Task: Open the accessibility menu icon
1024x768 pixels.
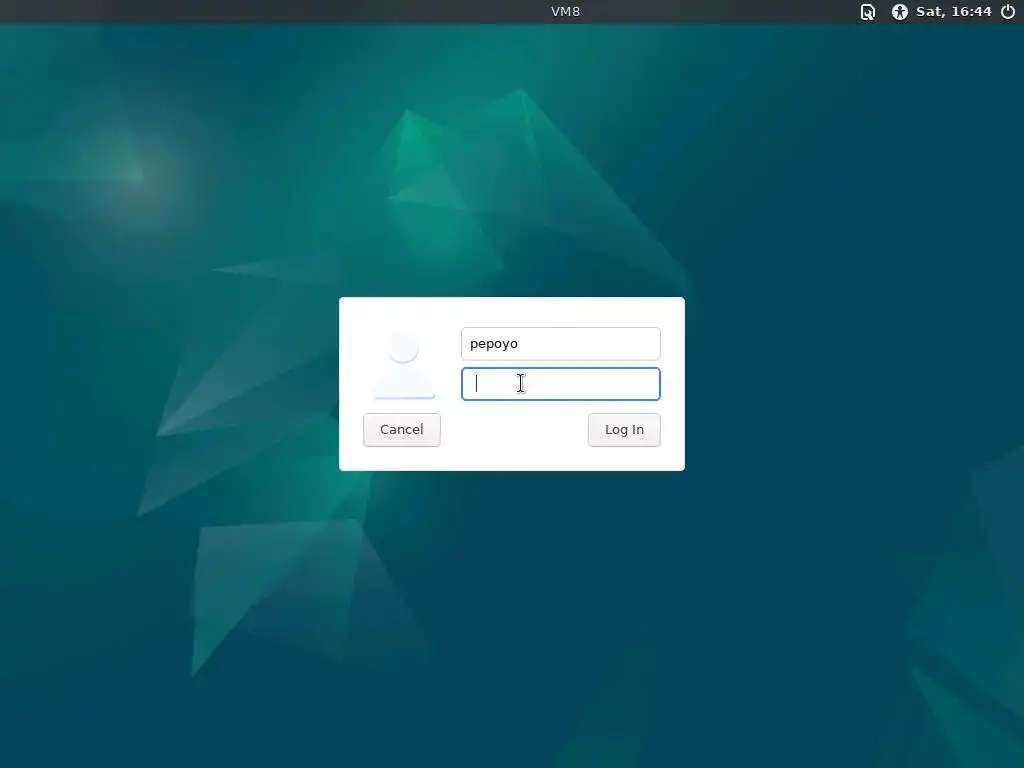Action: point(899,12)
